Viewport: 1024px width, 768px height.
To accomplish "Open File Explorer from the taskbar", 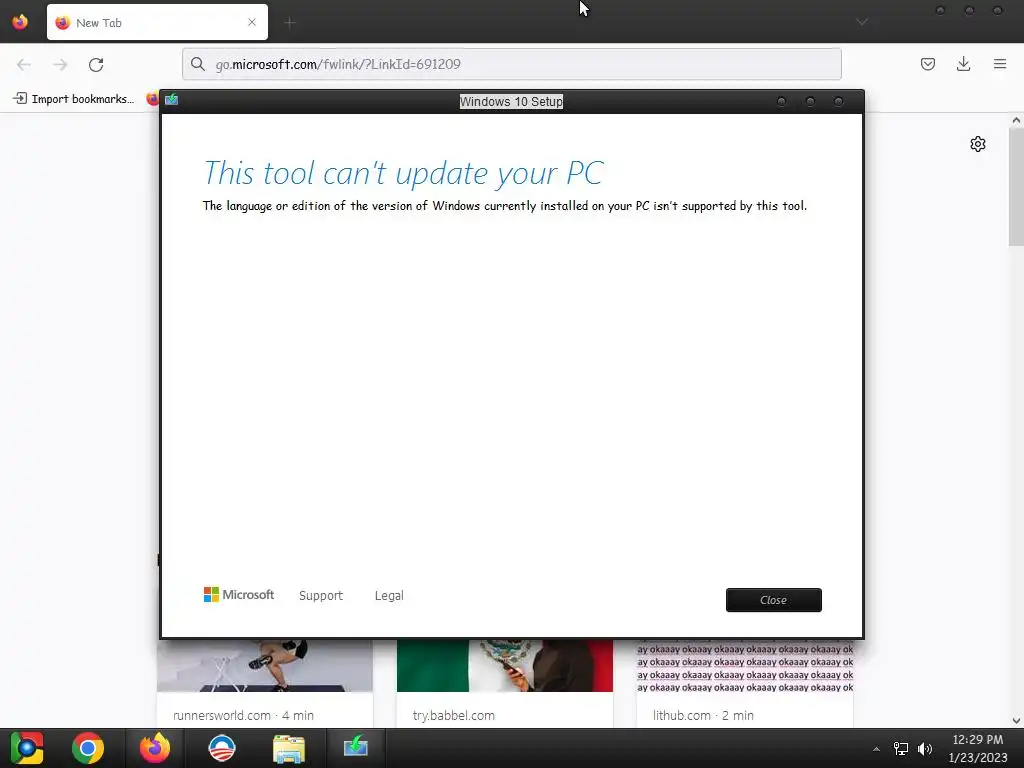I will [x=289, y=748].
